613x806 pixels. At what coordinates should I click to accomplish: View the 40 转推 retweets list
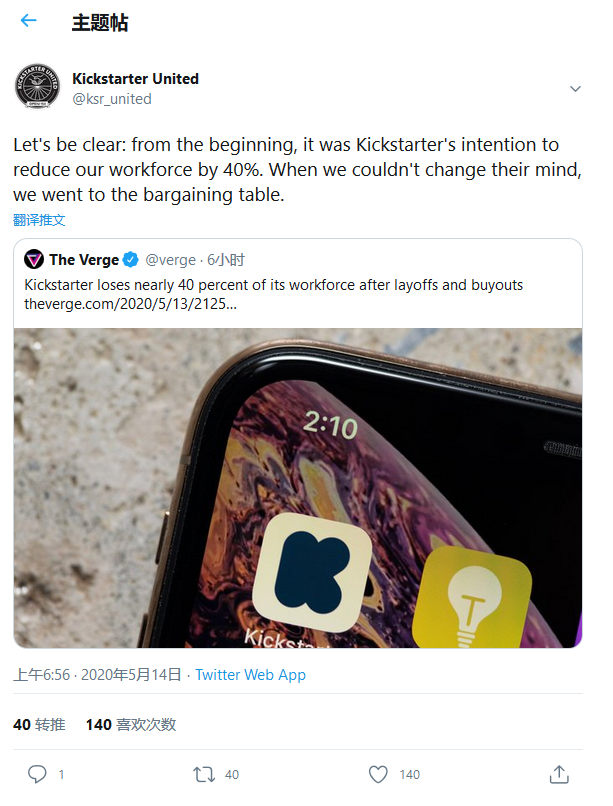(39, 724)
